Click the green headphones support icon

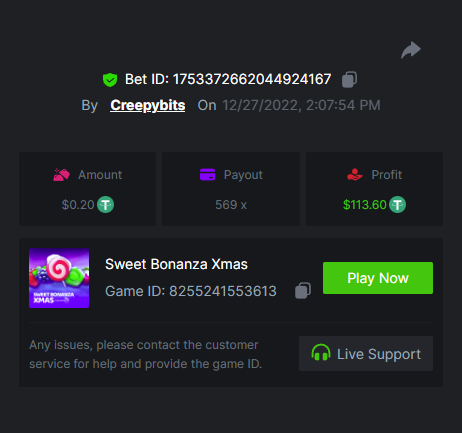pos(321,353)
